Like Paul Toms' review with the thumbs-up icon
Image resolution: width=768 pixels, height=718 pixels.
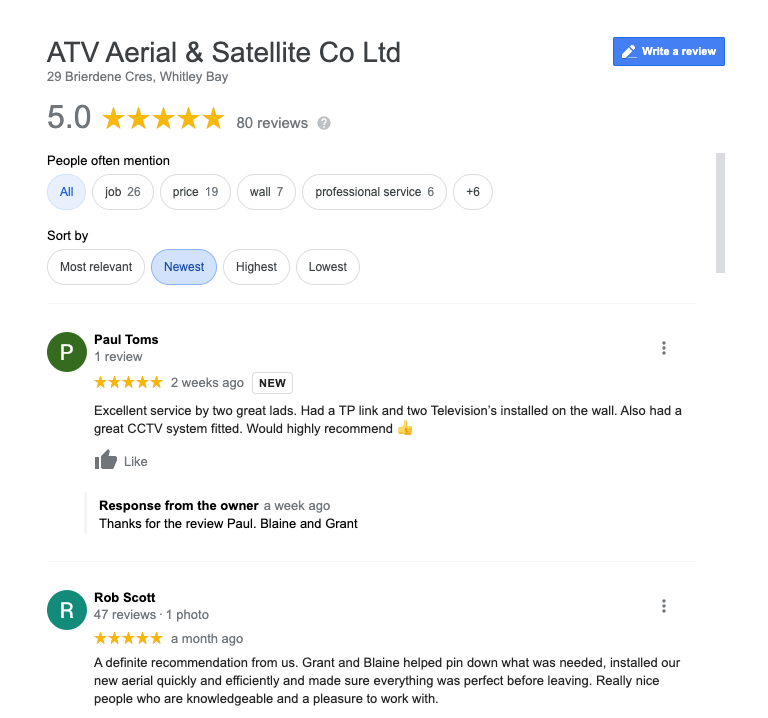106,460
